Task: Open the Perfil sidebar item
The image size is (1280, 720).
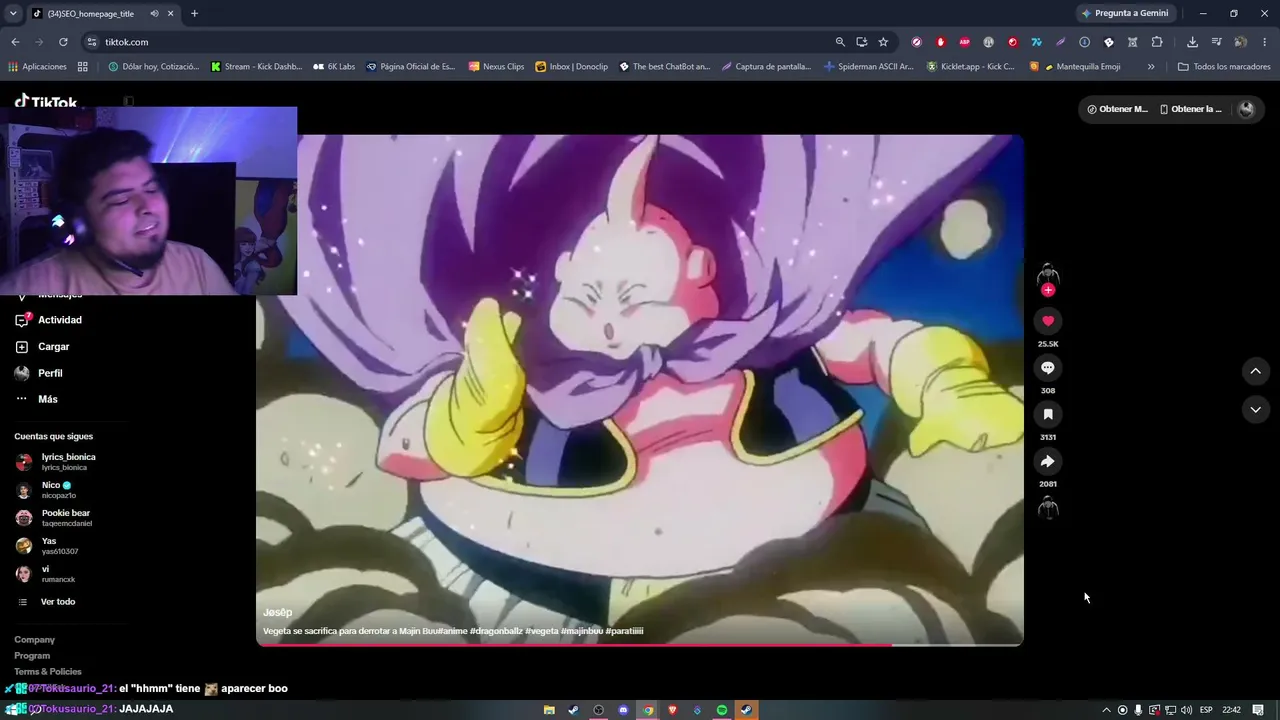Action: [x=38, y=373]
